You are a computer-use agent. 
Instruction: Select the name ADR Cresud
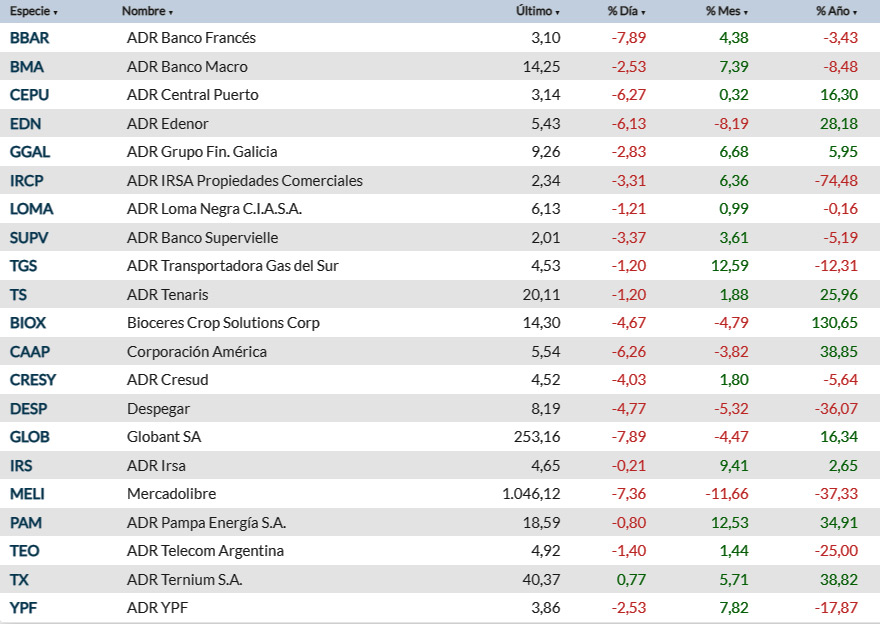pos(168,380)
